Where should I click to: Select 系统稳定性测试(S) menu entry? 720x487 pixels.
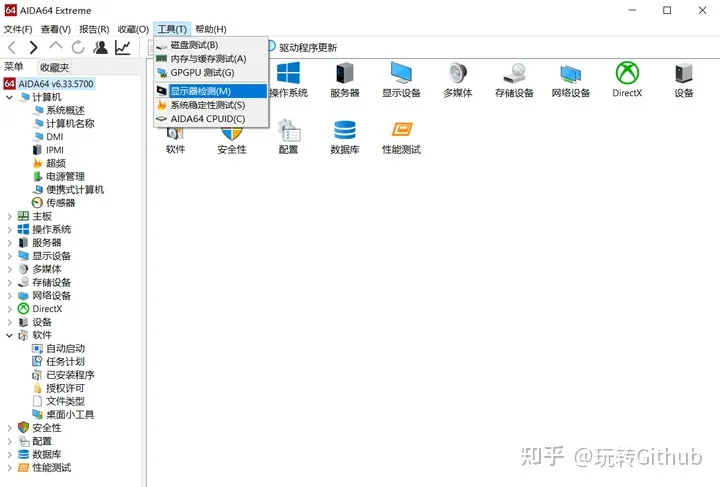click(211, 105)
